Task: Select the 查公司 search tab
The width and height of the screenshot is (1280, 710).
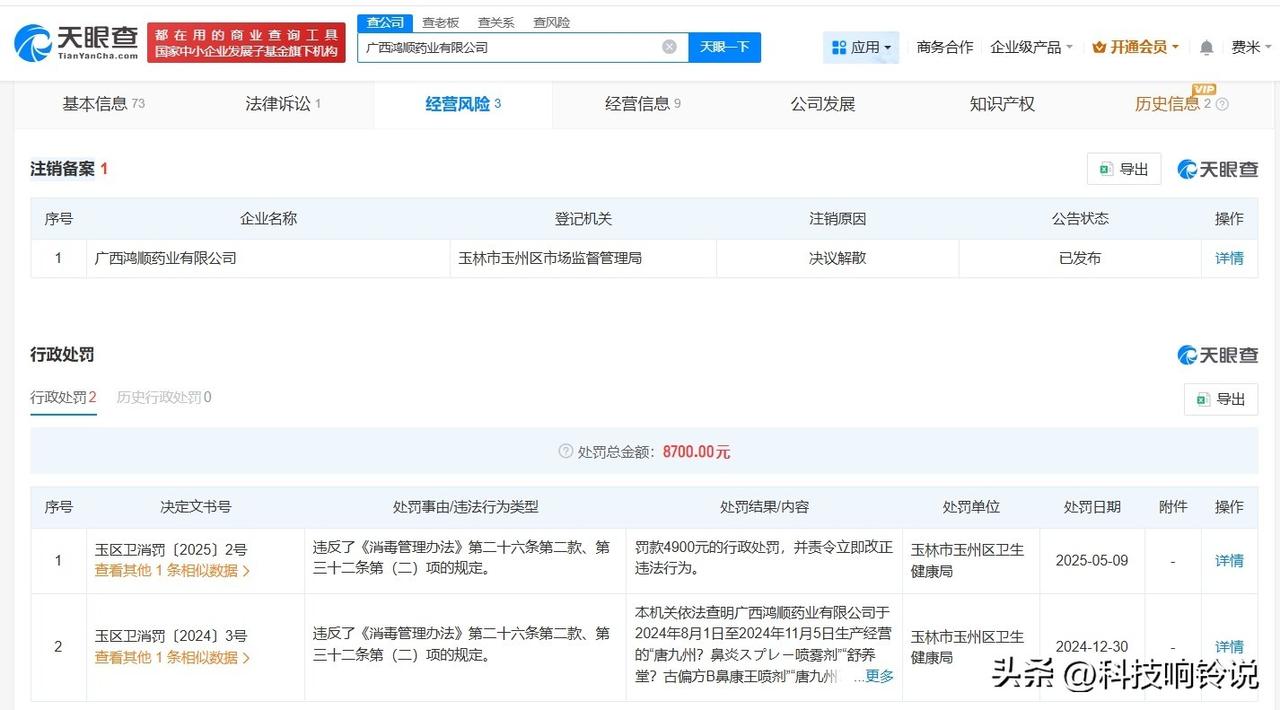Action: 385,22
